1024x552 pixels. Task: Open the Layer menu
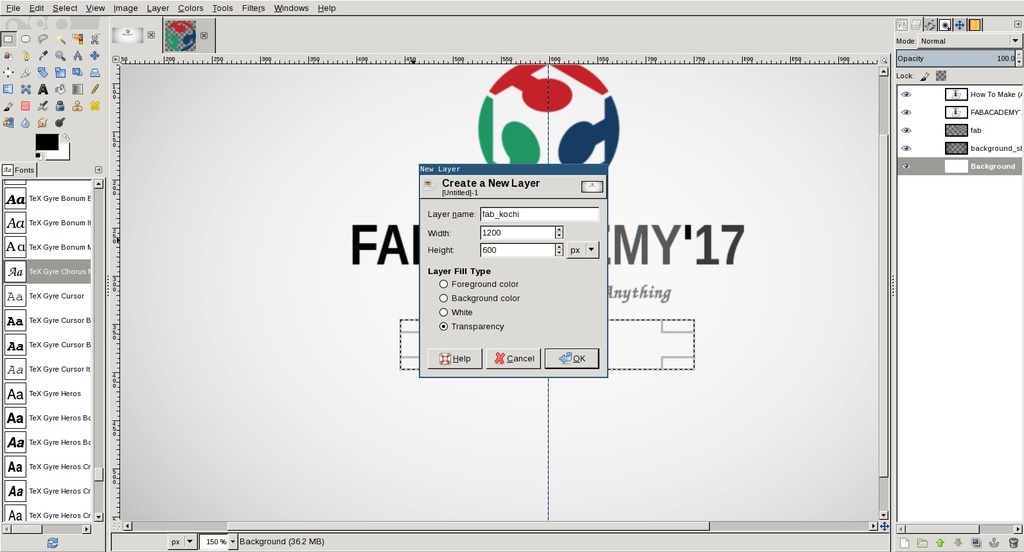157,8
